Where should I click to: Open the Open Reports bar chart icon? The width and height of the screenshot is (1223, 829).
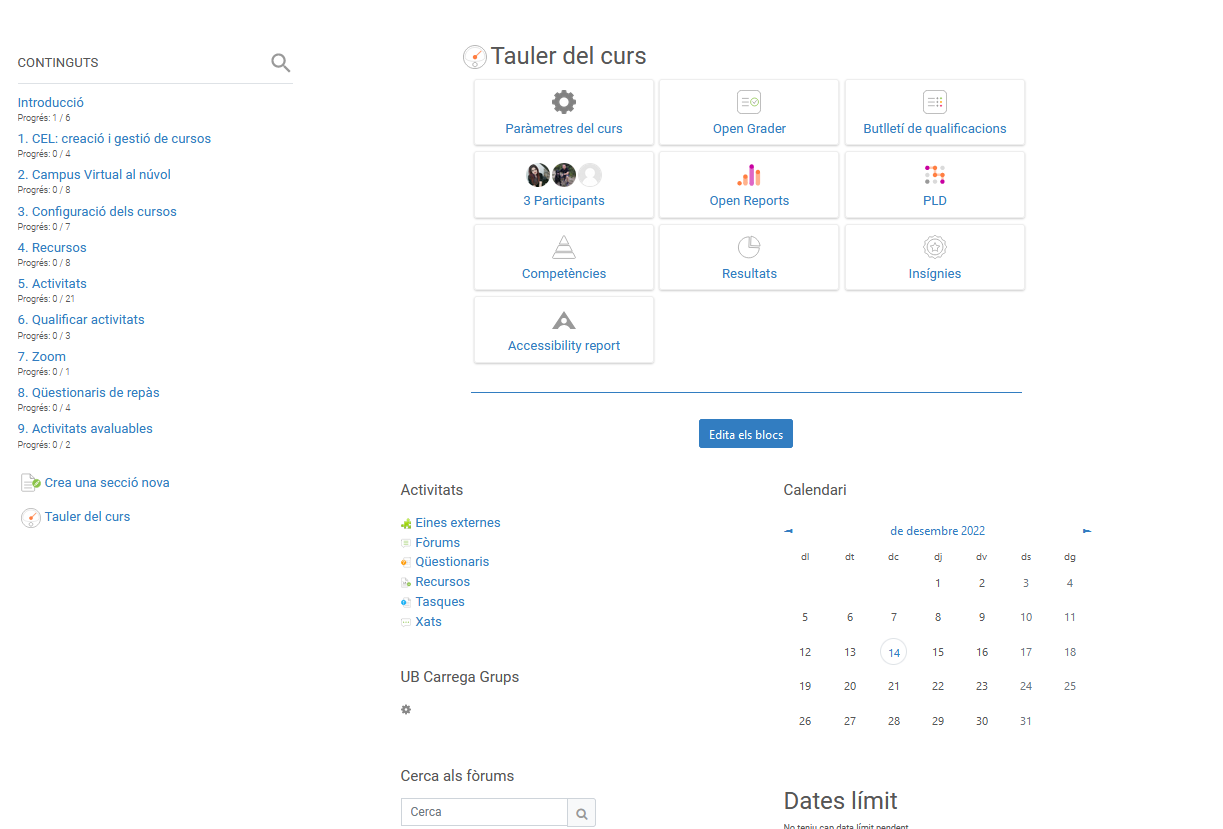749,175
